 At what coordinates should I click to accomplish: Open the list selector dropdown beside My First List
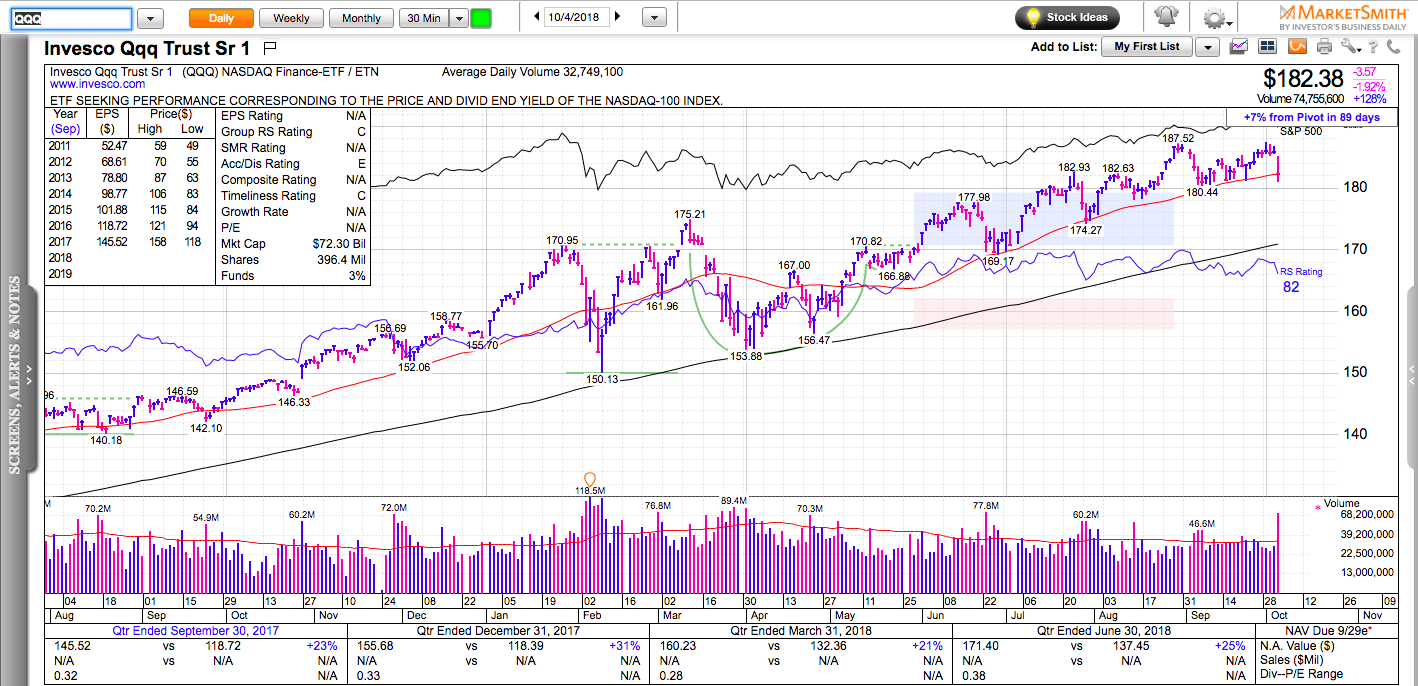1208,47
